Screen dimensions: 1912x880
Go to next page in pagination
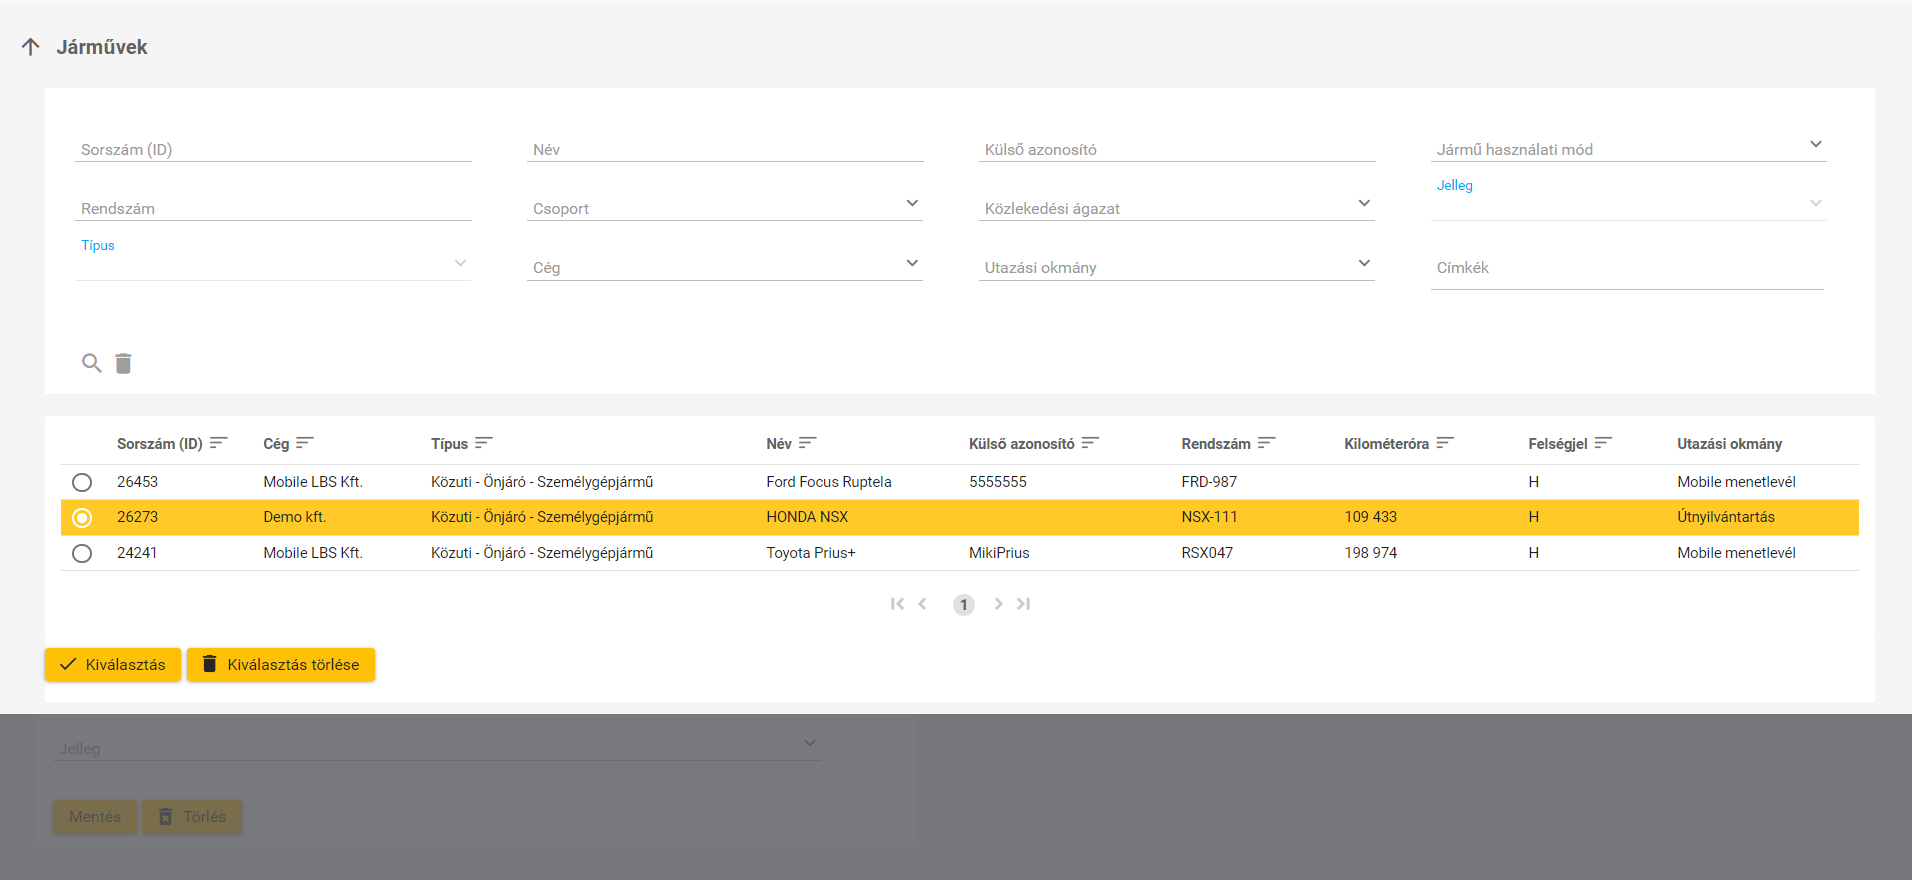[x=998, y=604]
